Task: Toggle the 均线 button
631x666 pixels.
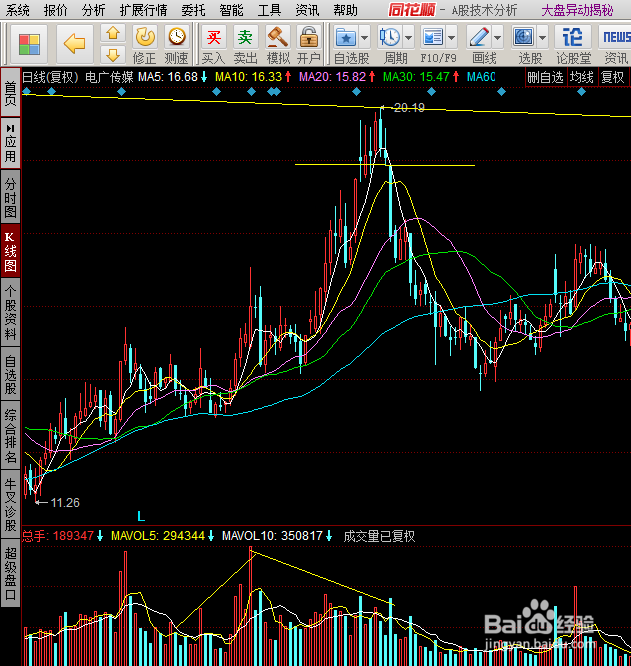Action: pyautogui.click(x=581, y=78)
